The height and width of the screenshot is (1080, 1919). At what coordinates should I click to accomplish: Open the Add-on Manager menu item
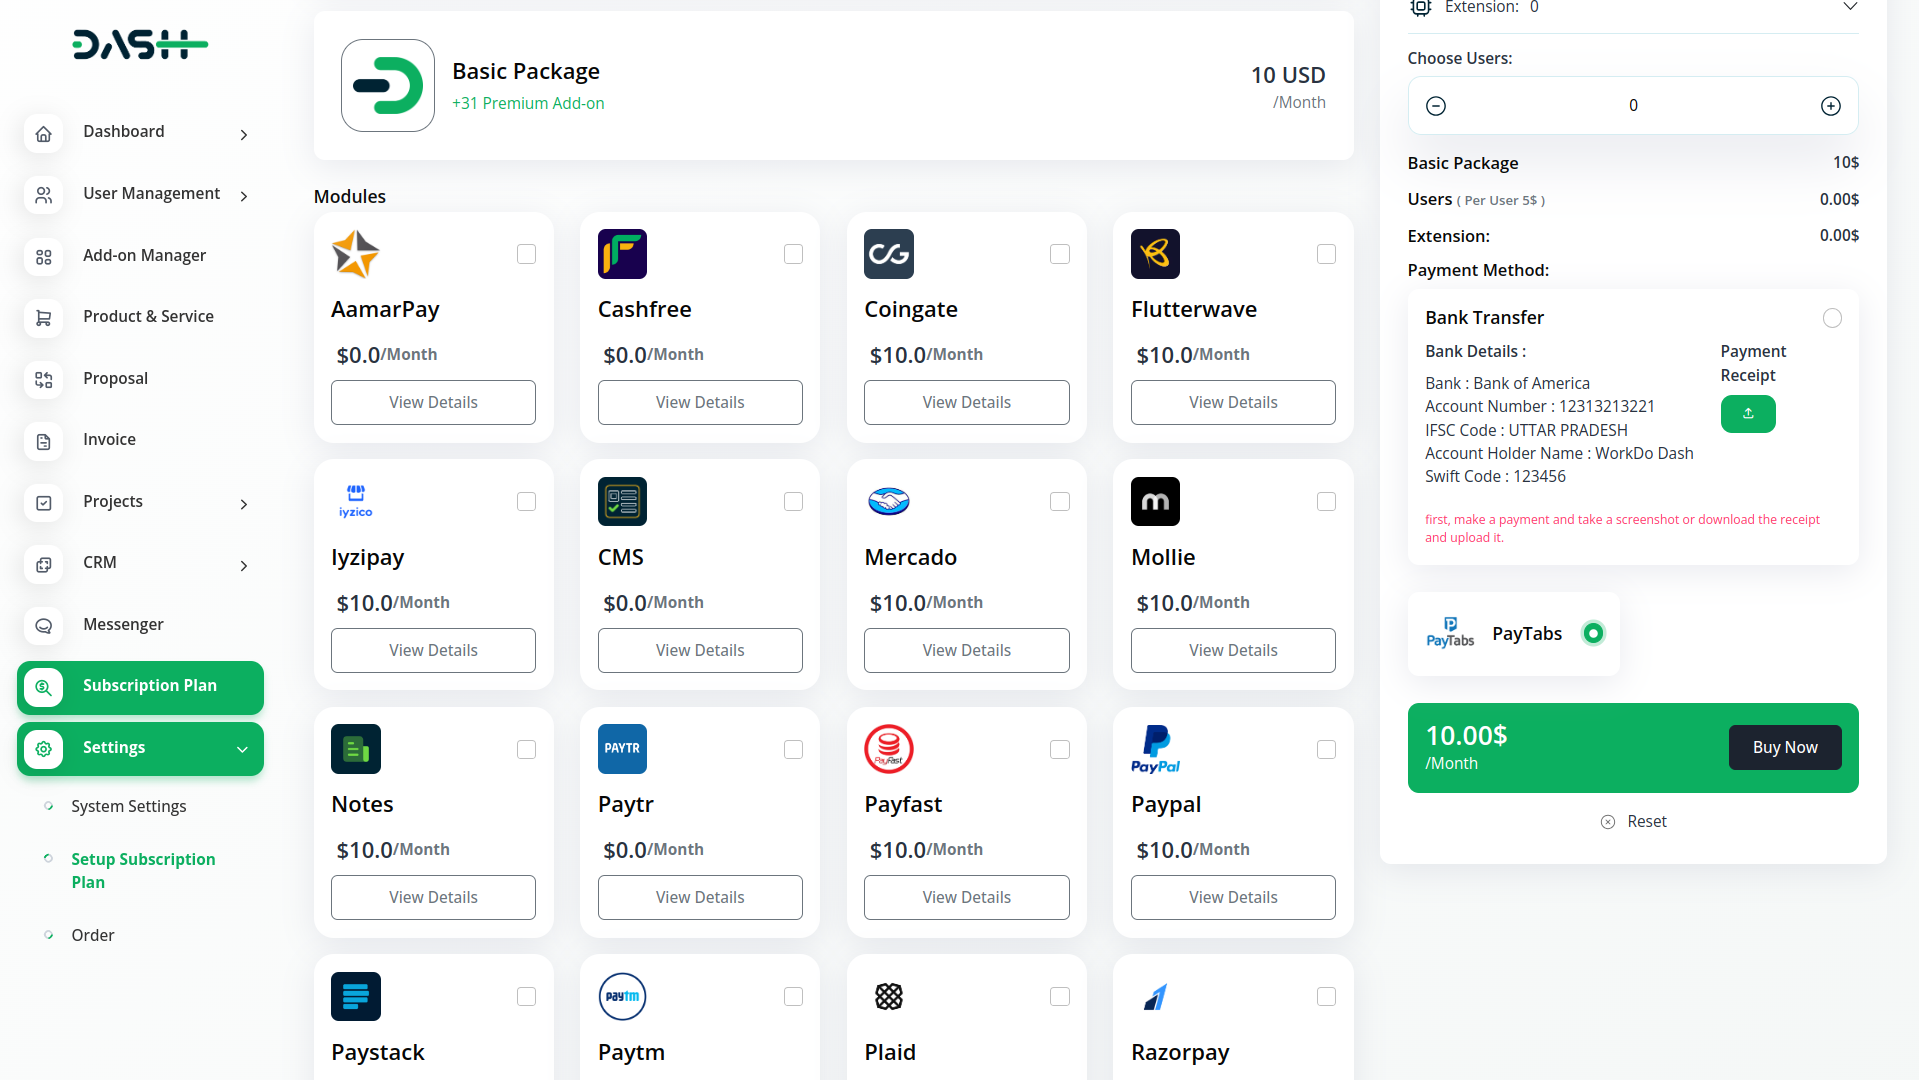(x=144, y=255)
